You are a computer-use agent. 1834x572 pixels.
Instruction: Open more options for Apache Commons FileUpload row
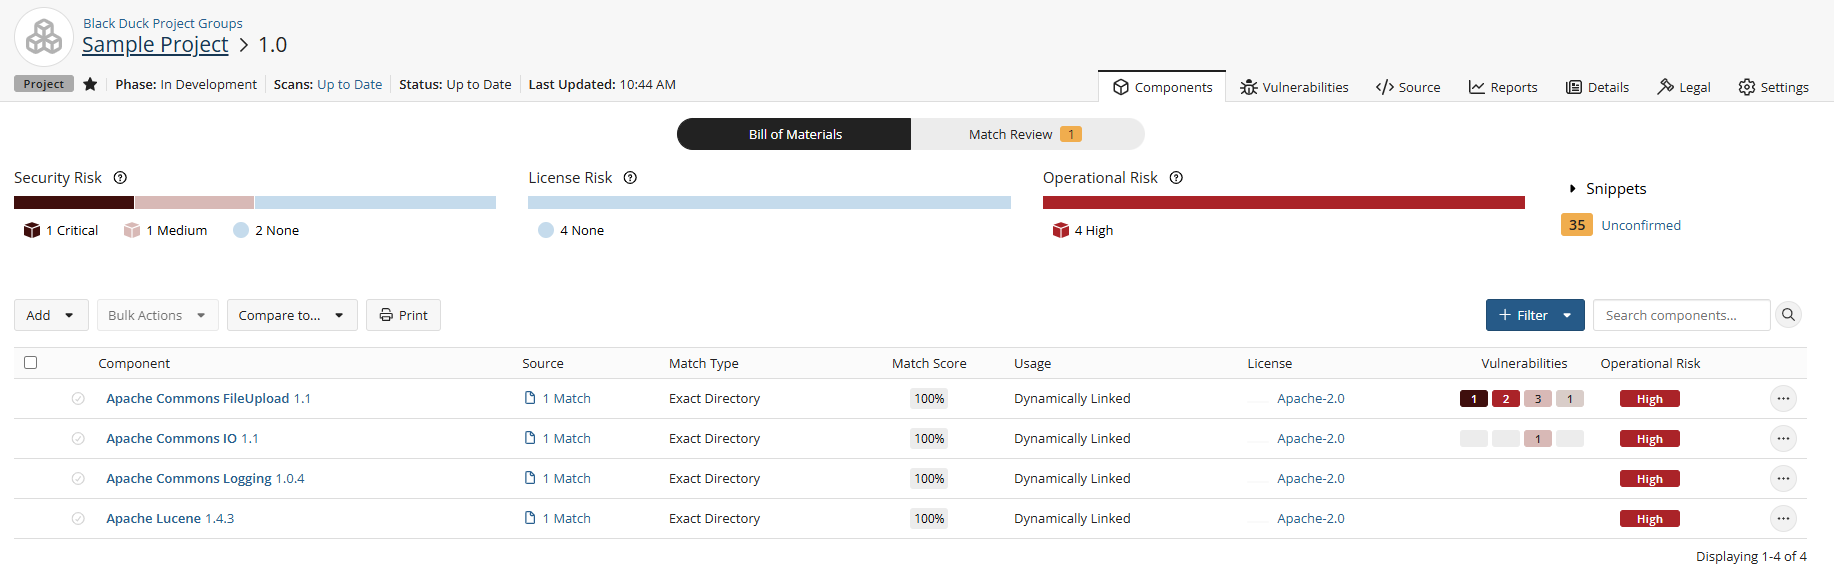pyautogui.click(x=1783, y=398)
